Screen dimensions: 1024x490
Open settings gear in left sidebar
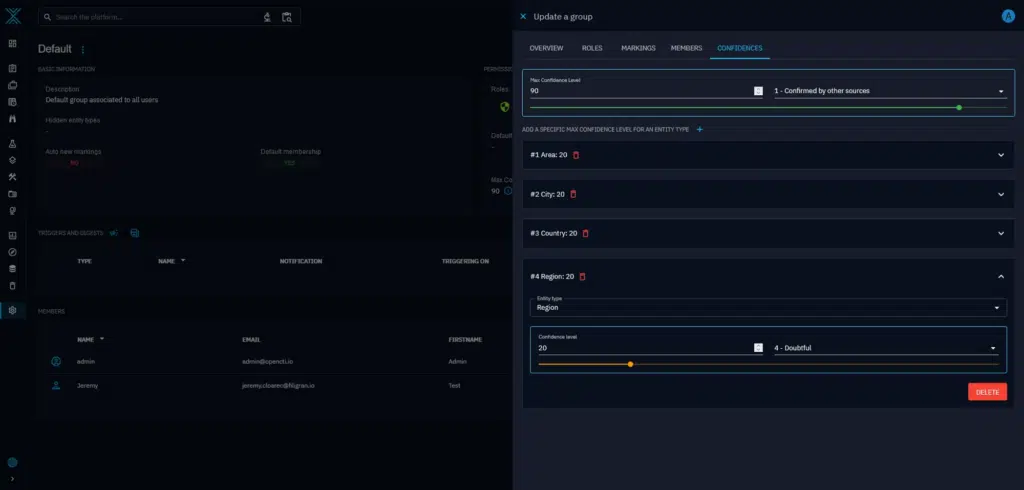click(x=12, y=310)
